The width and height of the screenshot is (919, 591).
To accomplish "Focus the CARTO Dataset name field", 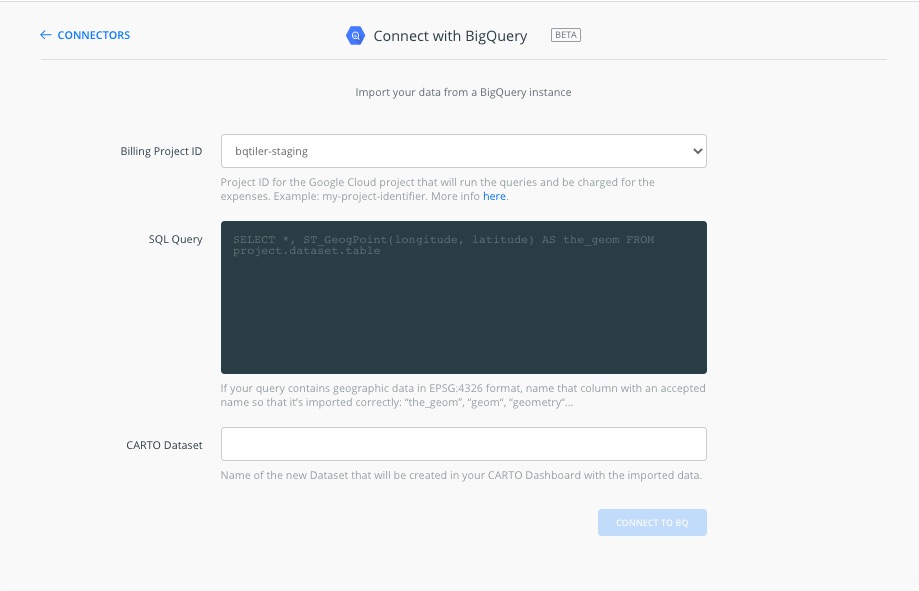I will (463, 443).
